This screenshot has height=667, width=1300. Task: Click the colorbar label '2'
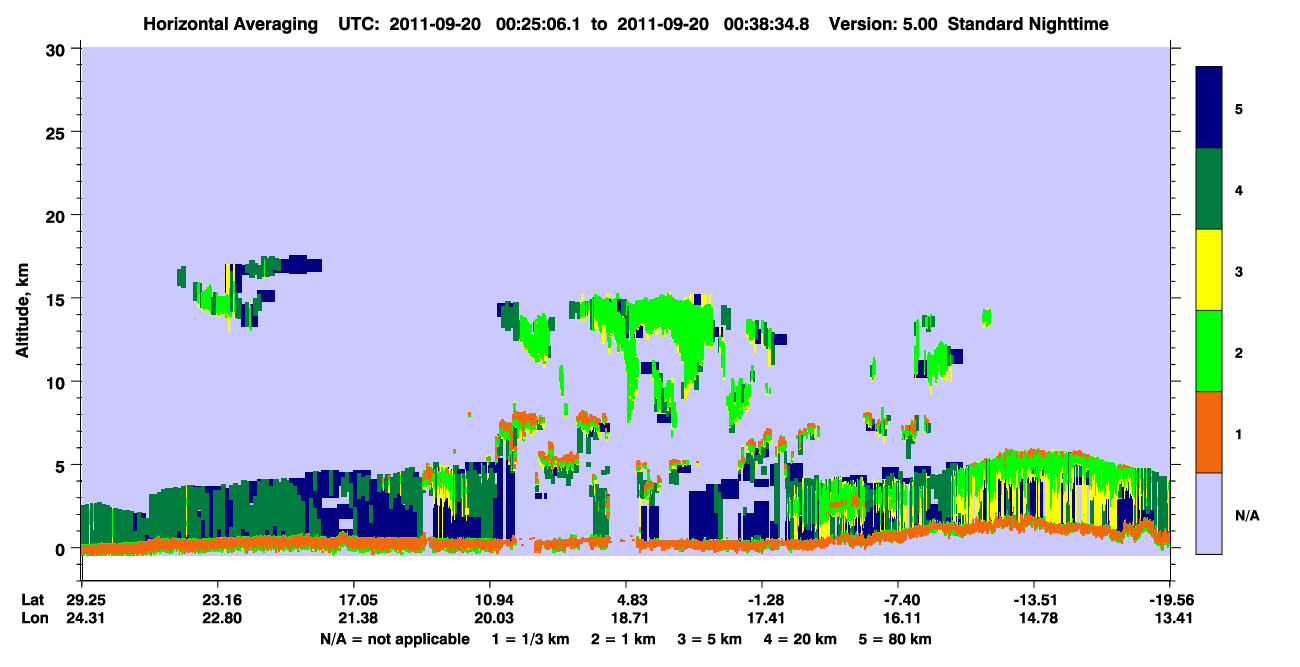1239,352
